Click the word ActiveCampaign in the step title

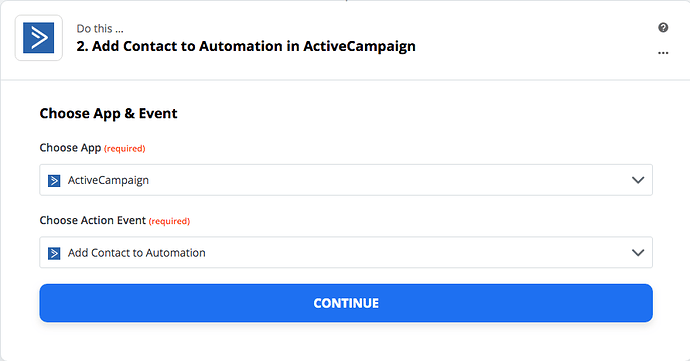click(x=360, y=46)
